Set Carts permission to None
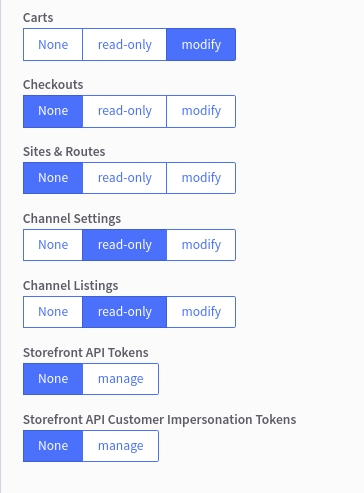Image resolution: width=364 pixels, height=493 pixels. pyautogui.click(x=53, y=45)
